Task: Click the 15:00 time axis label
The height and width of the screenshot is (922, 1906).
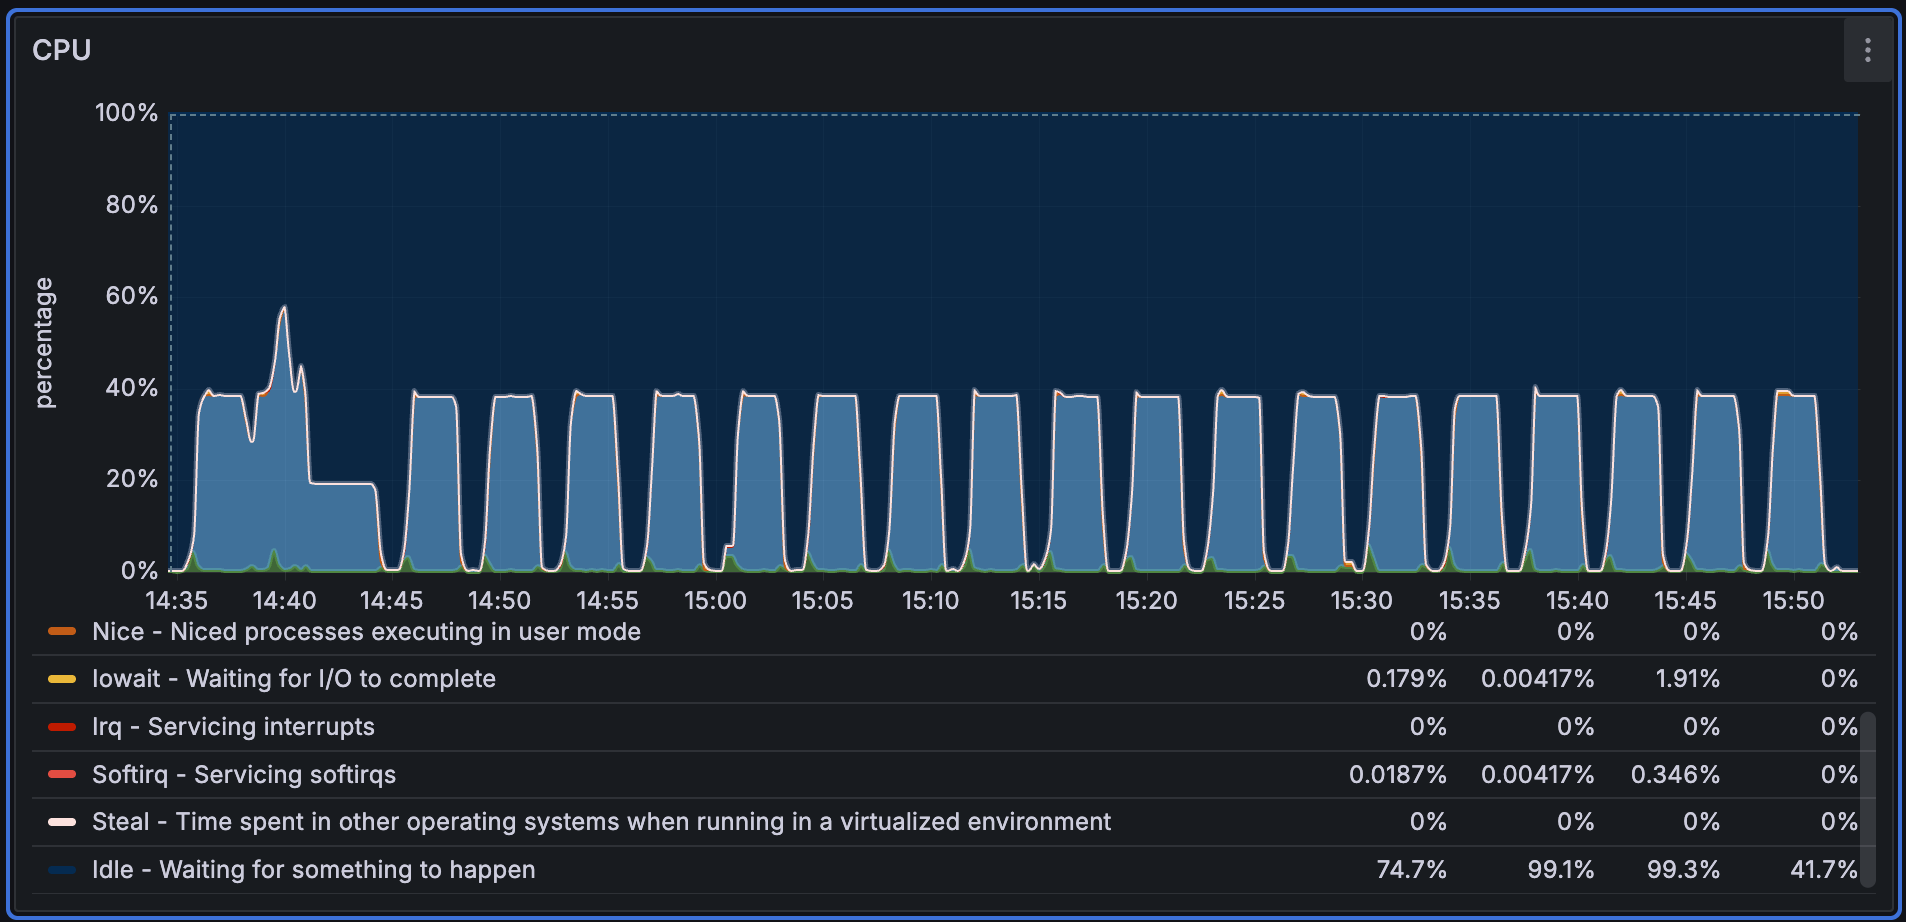Action: tap(716, 600)
